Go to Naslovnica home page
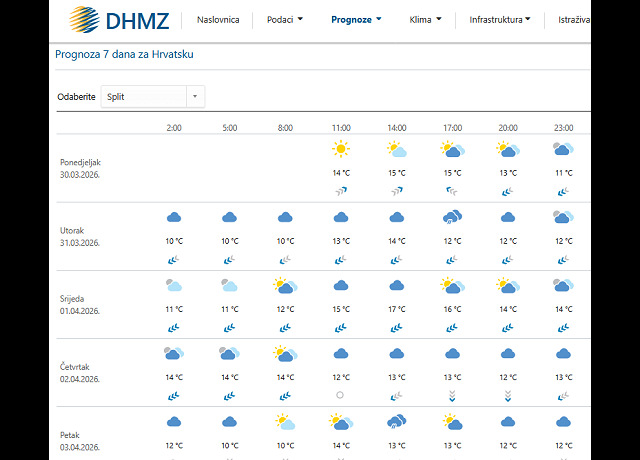The image size is (640, 460). (218, 19)
